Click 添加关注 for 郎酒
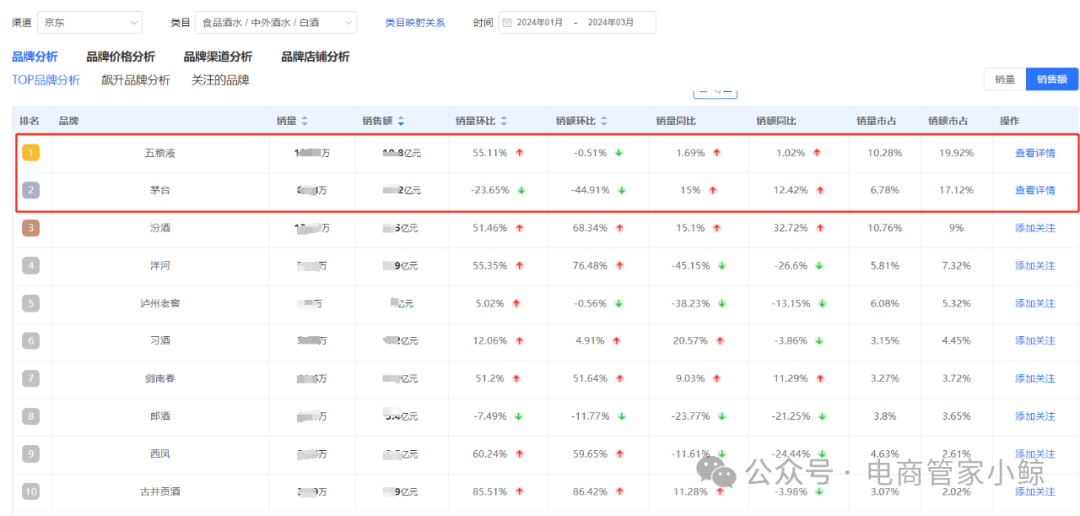This screenshot has width=1080, height=516. click(x=1035, y=416)
